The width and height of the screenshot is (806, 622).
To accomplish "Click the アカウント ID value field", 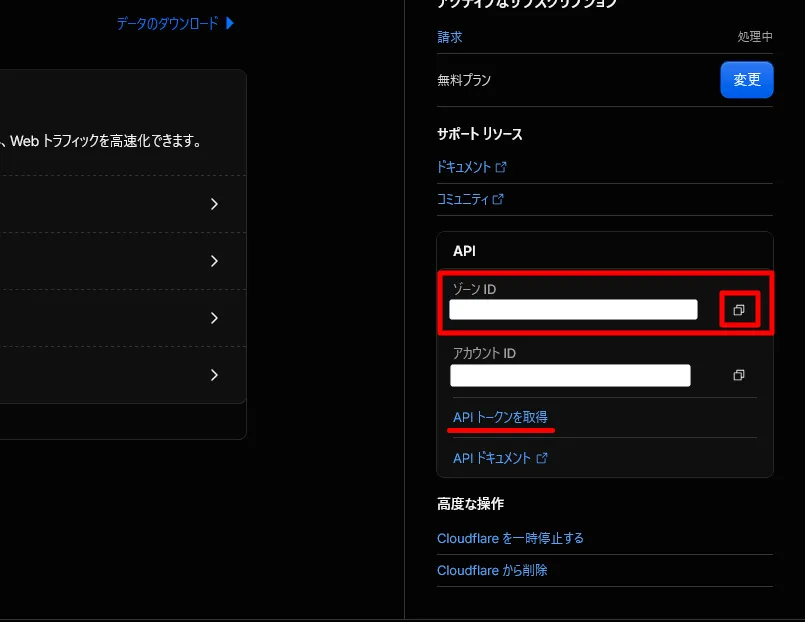I will [570, 375].
